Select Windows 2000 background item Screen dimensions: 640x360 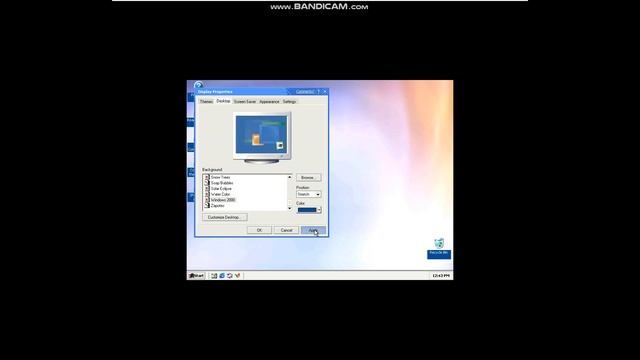[223, 200]
